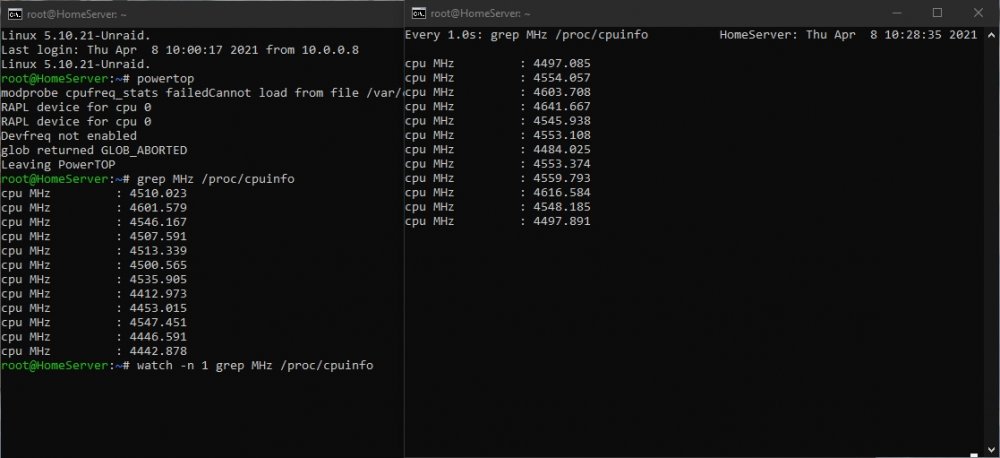Click the value 4497.085 in right terminal
This screenshot has width=1000, height=458.
[562, 64]
